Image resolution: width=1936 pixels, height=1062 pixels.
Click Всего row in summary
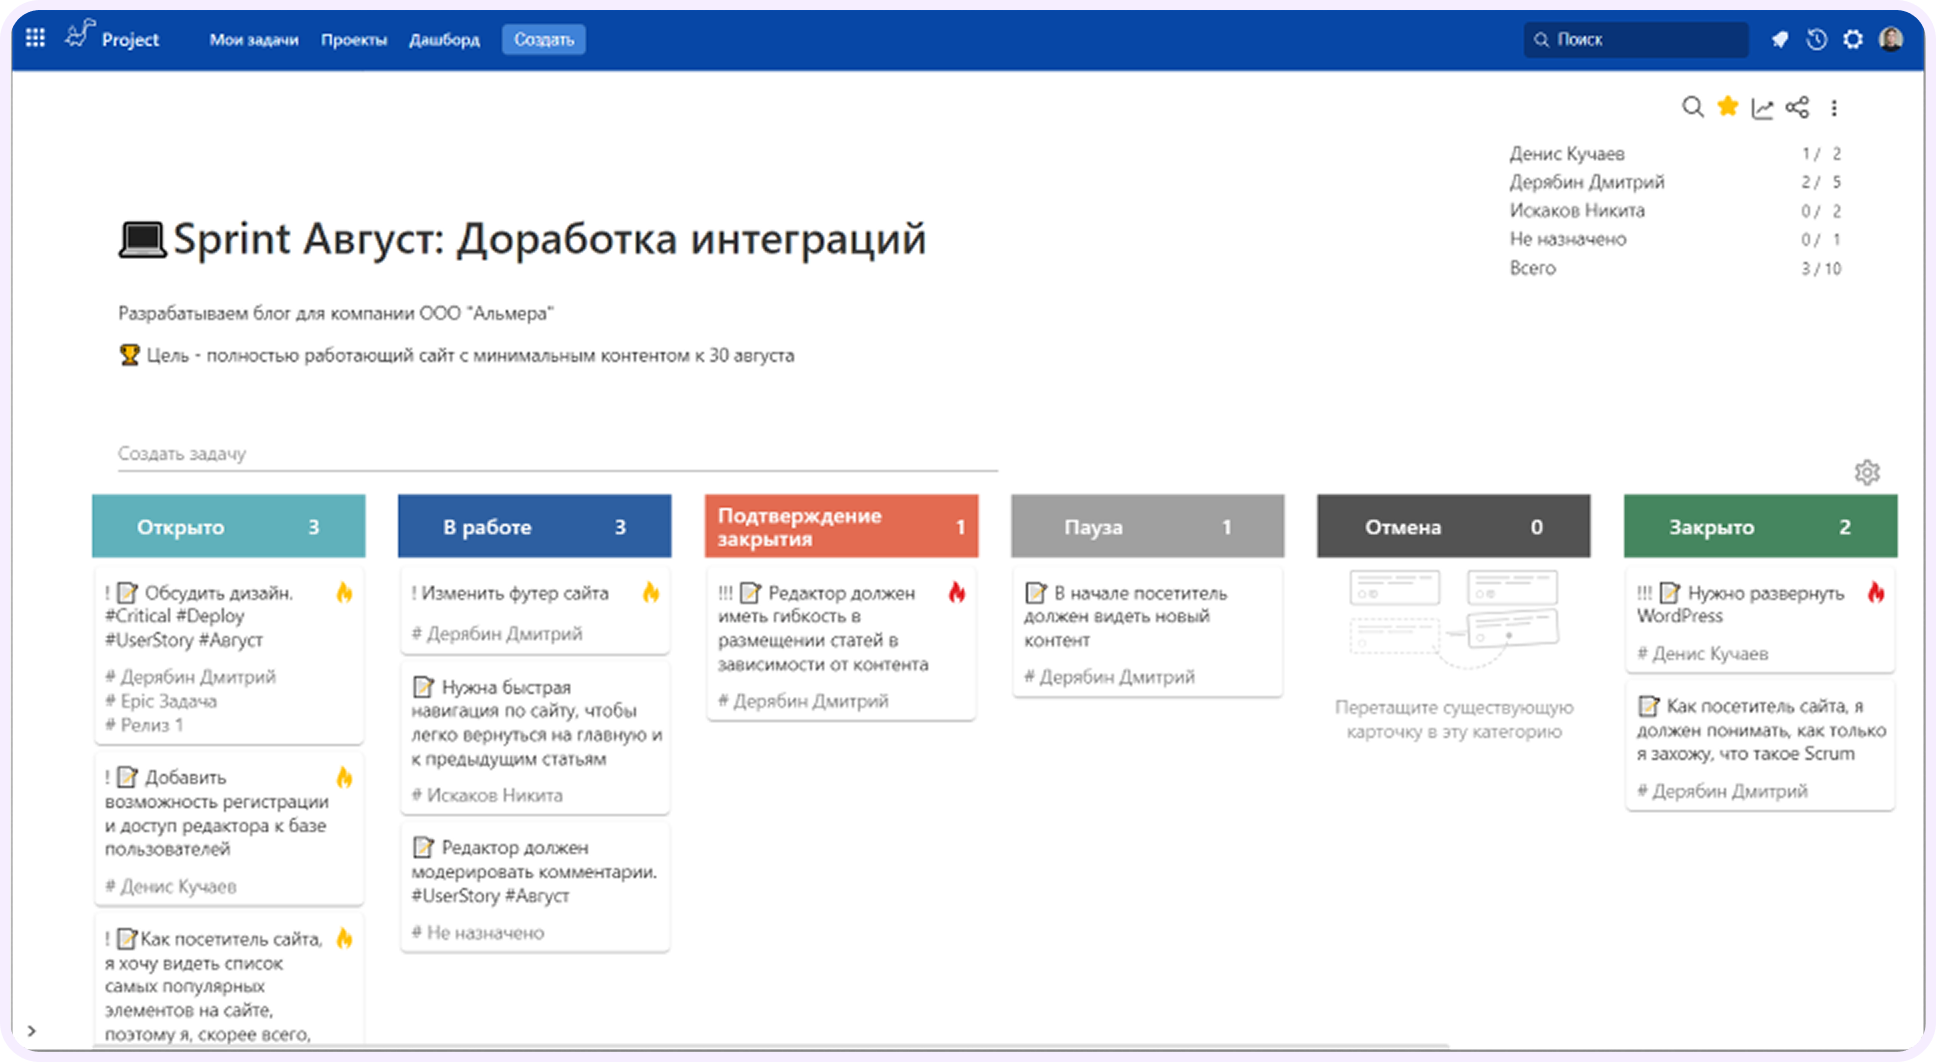(x=1675, y=268)
